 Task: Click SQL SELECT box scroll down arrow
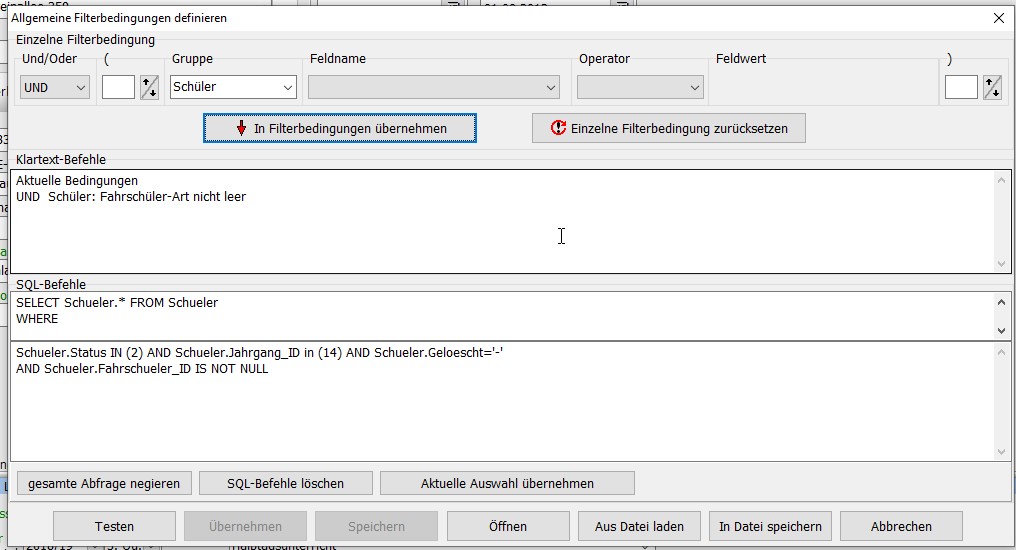pyautogui.click(x=1001, y=330)
